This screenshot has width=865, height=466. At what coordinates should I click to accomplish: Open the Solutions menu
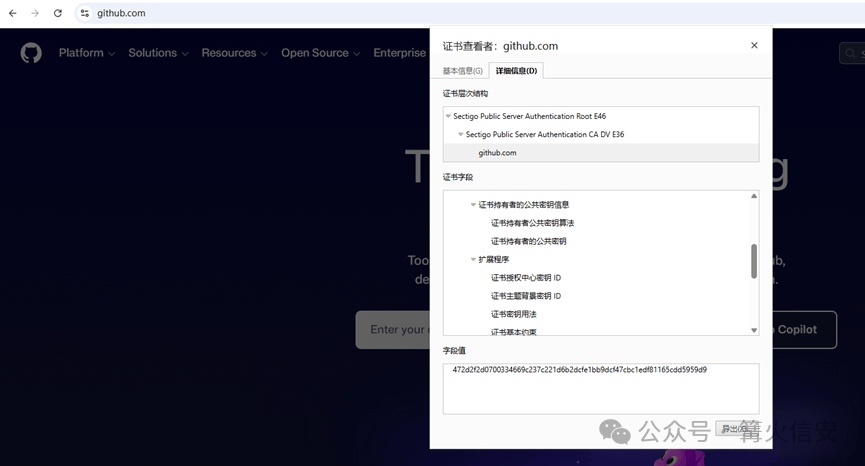[158, 53]
